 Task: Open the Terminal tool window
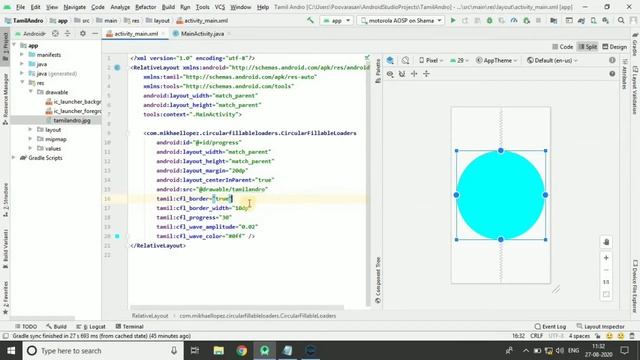[x=129, y=327]
